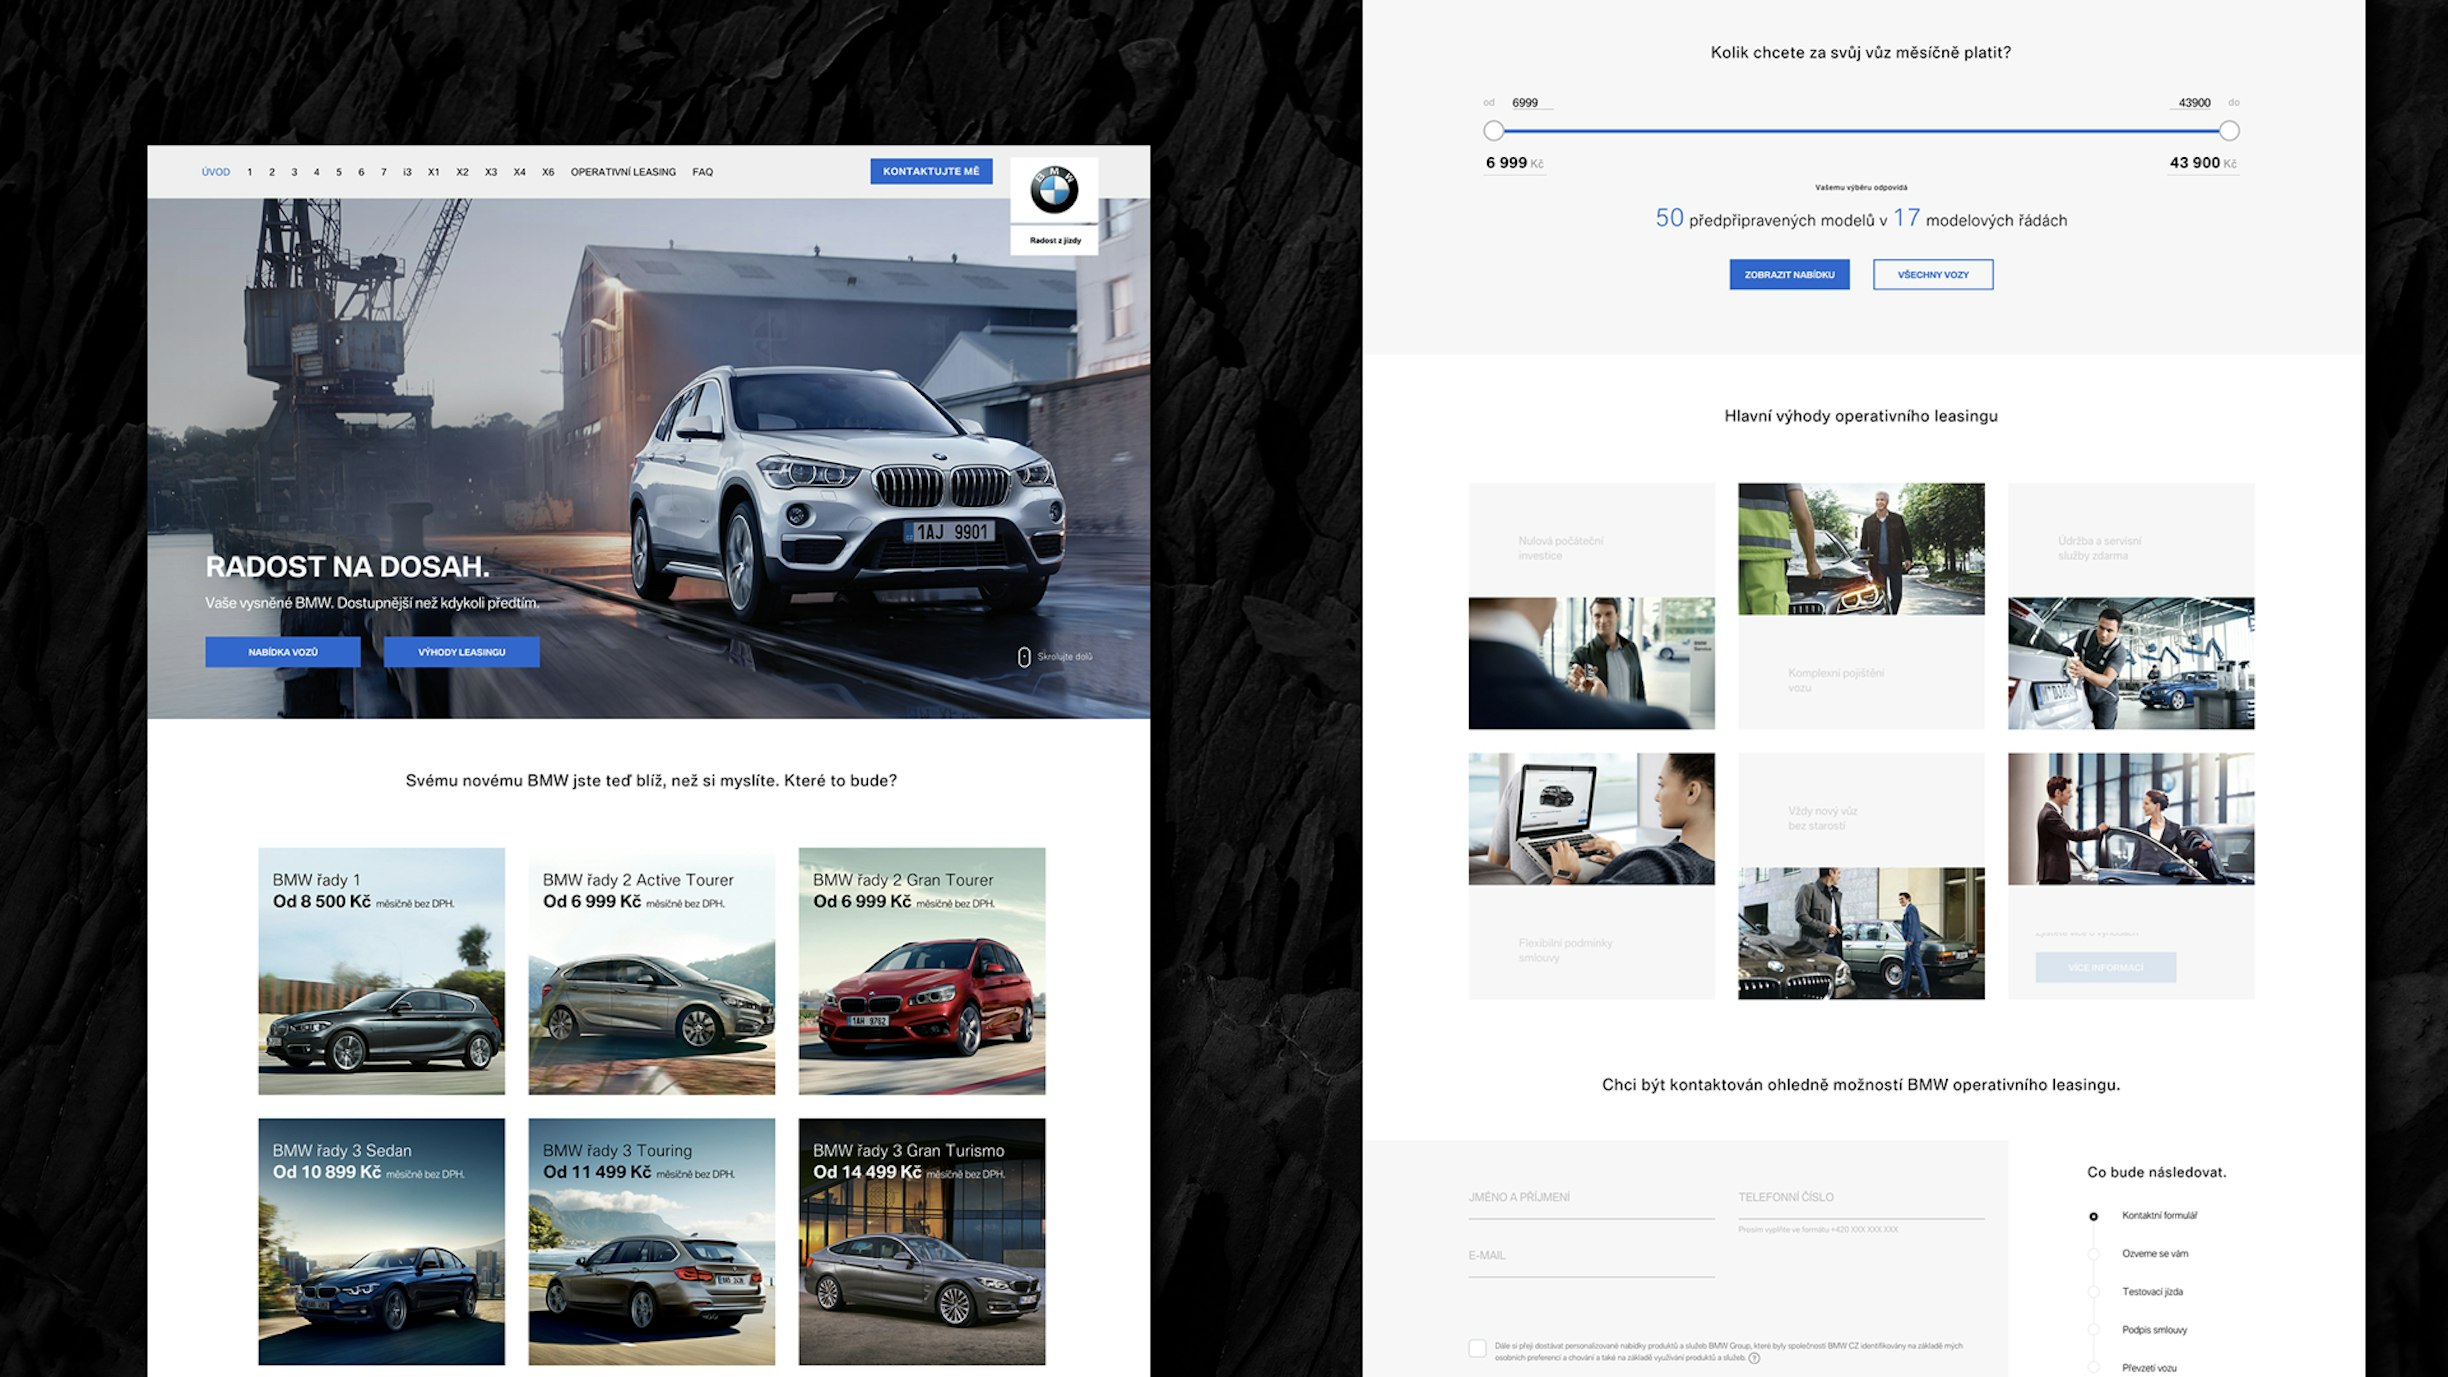Click the BMW roundel logo
Viewport: 2448px width, 1377px height.
[1054, 190]
